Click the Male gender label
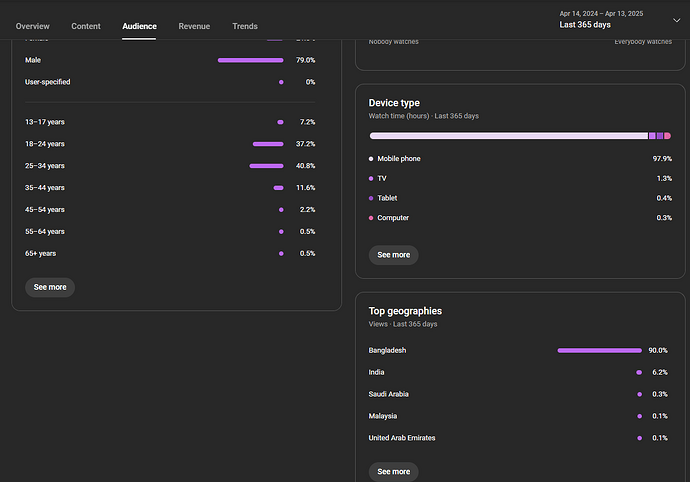 [x=33, y=60]
